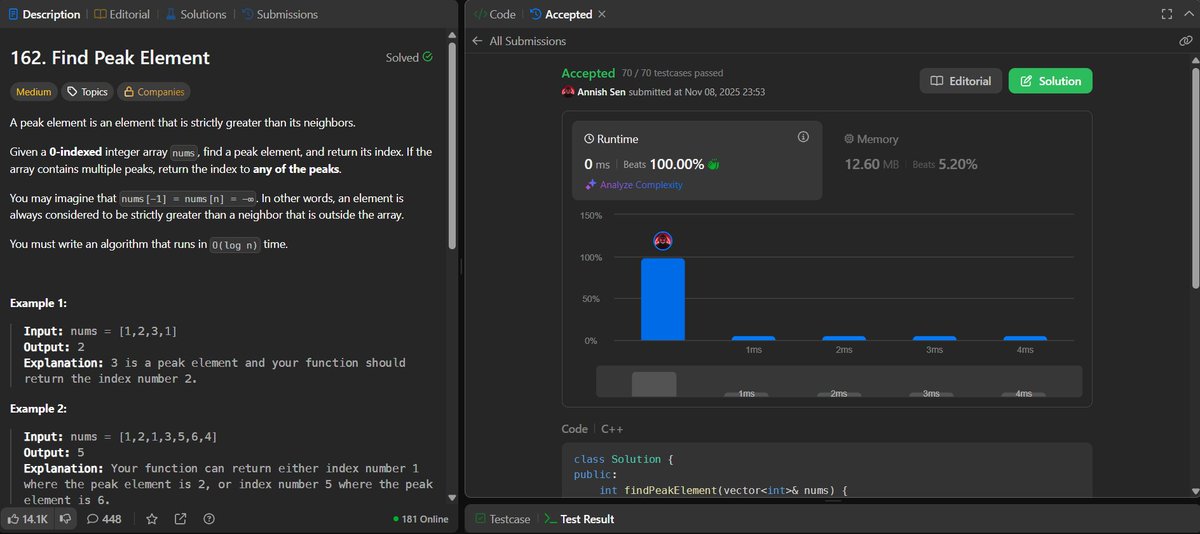Image resolution: width=1200 pixels, height=534 pixels.
Task: Jump to Companies section
Action: click(154, 92)
